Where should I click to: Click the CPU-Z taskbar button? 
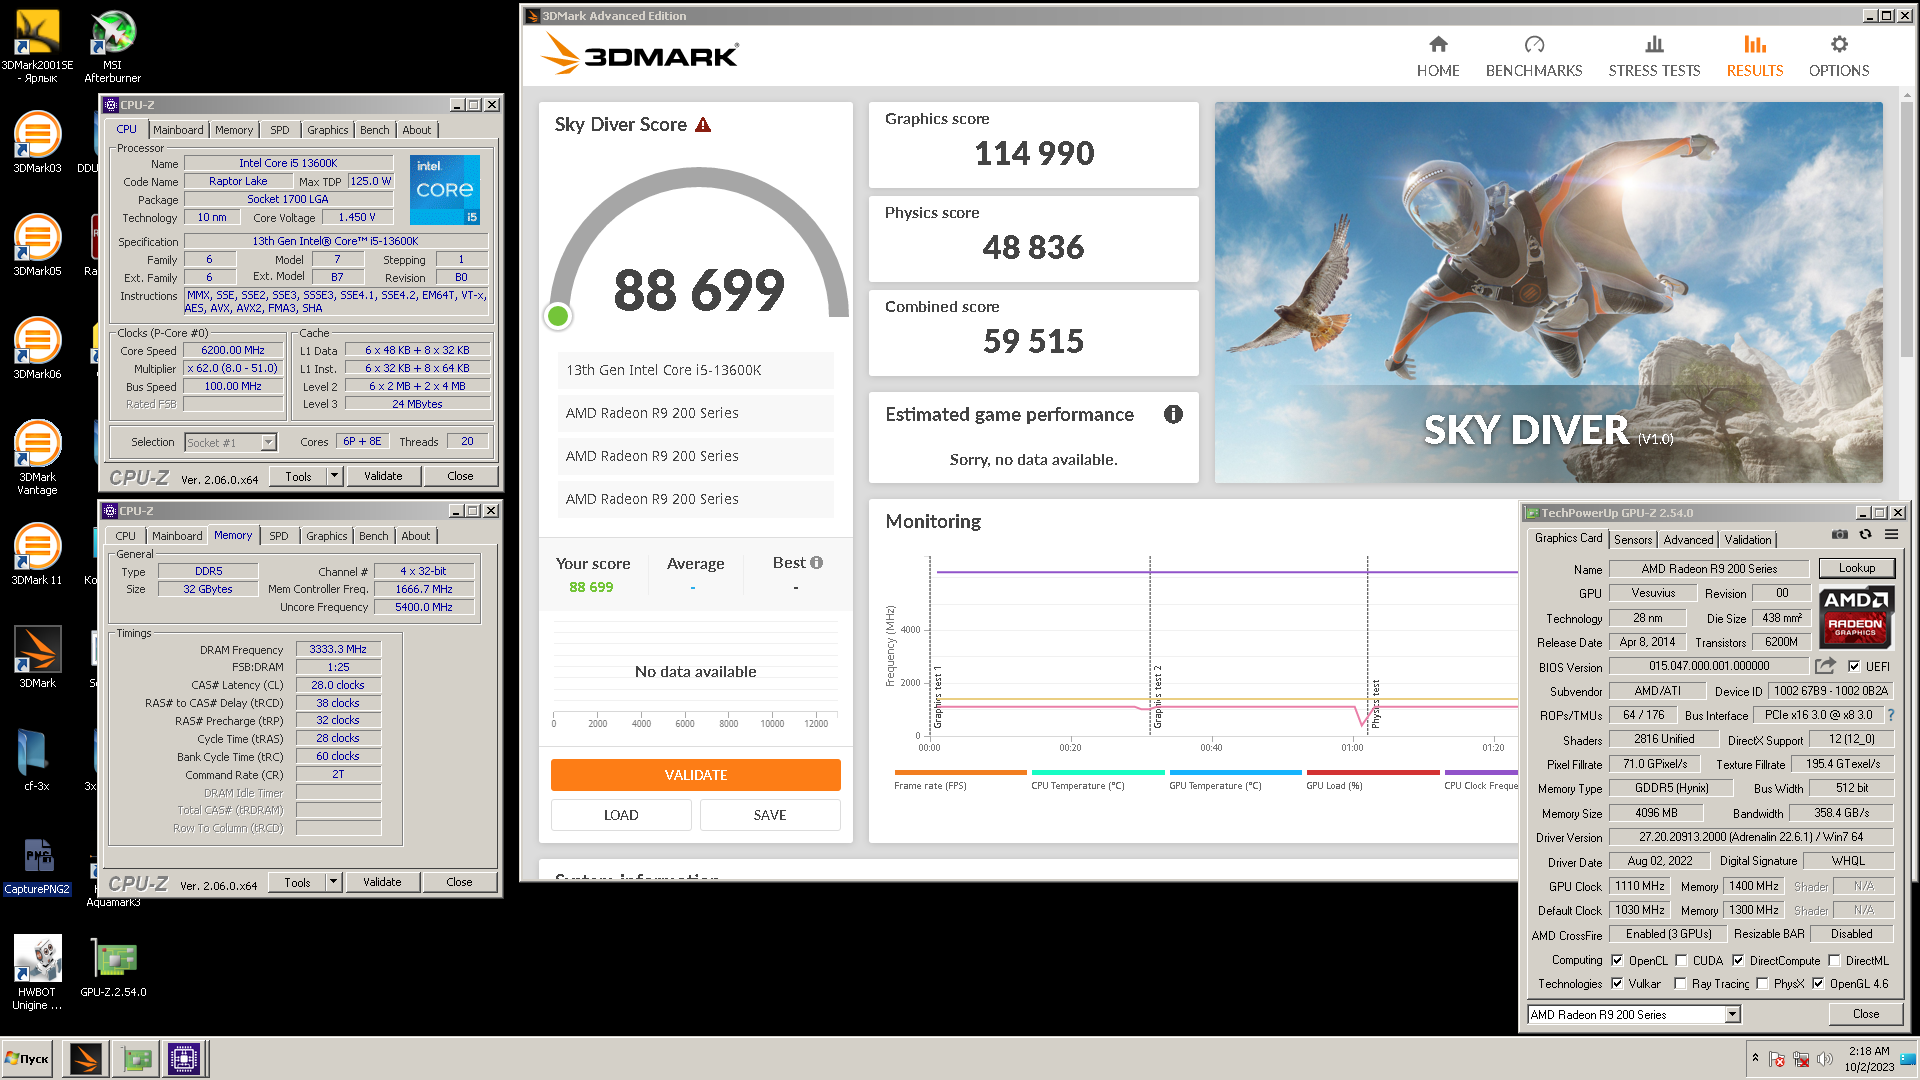[184, 1059]
